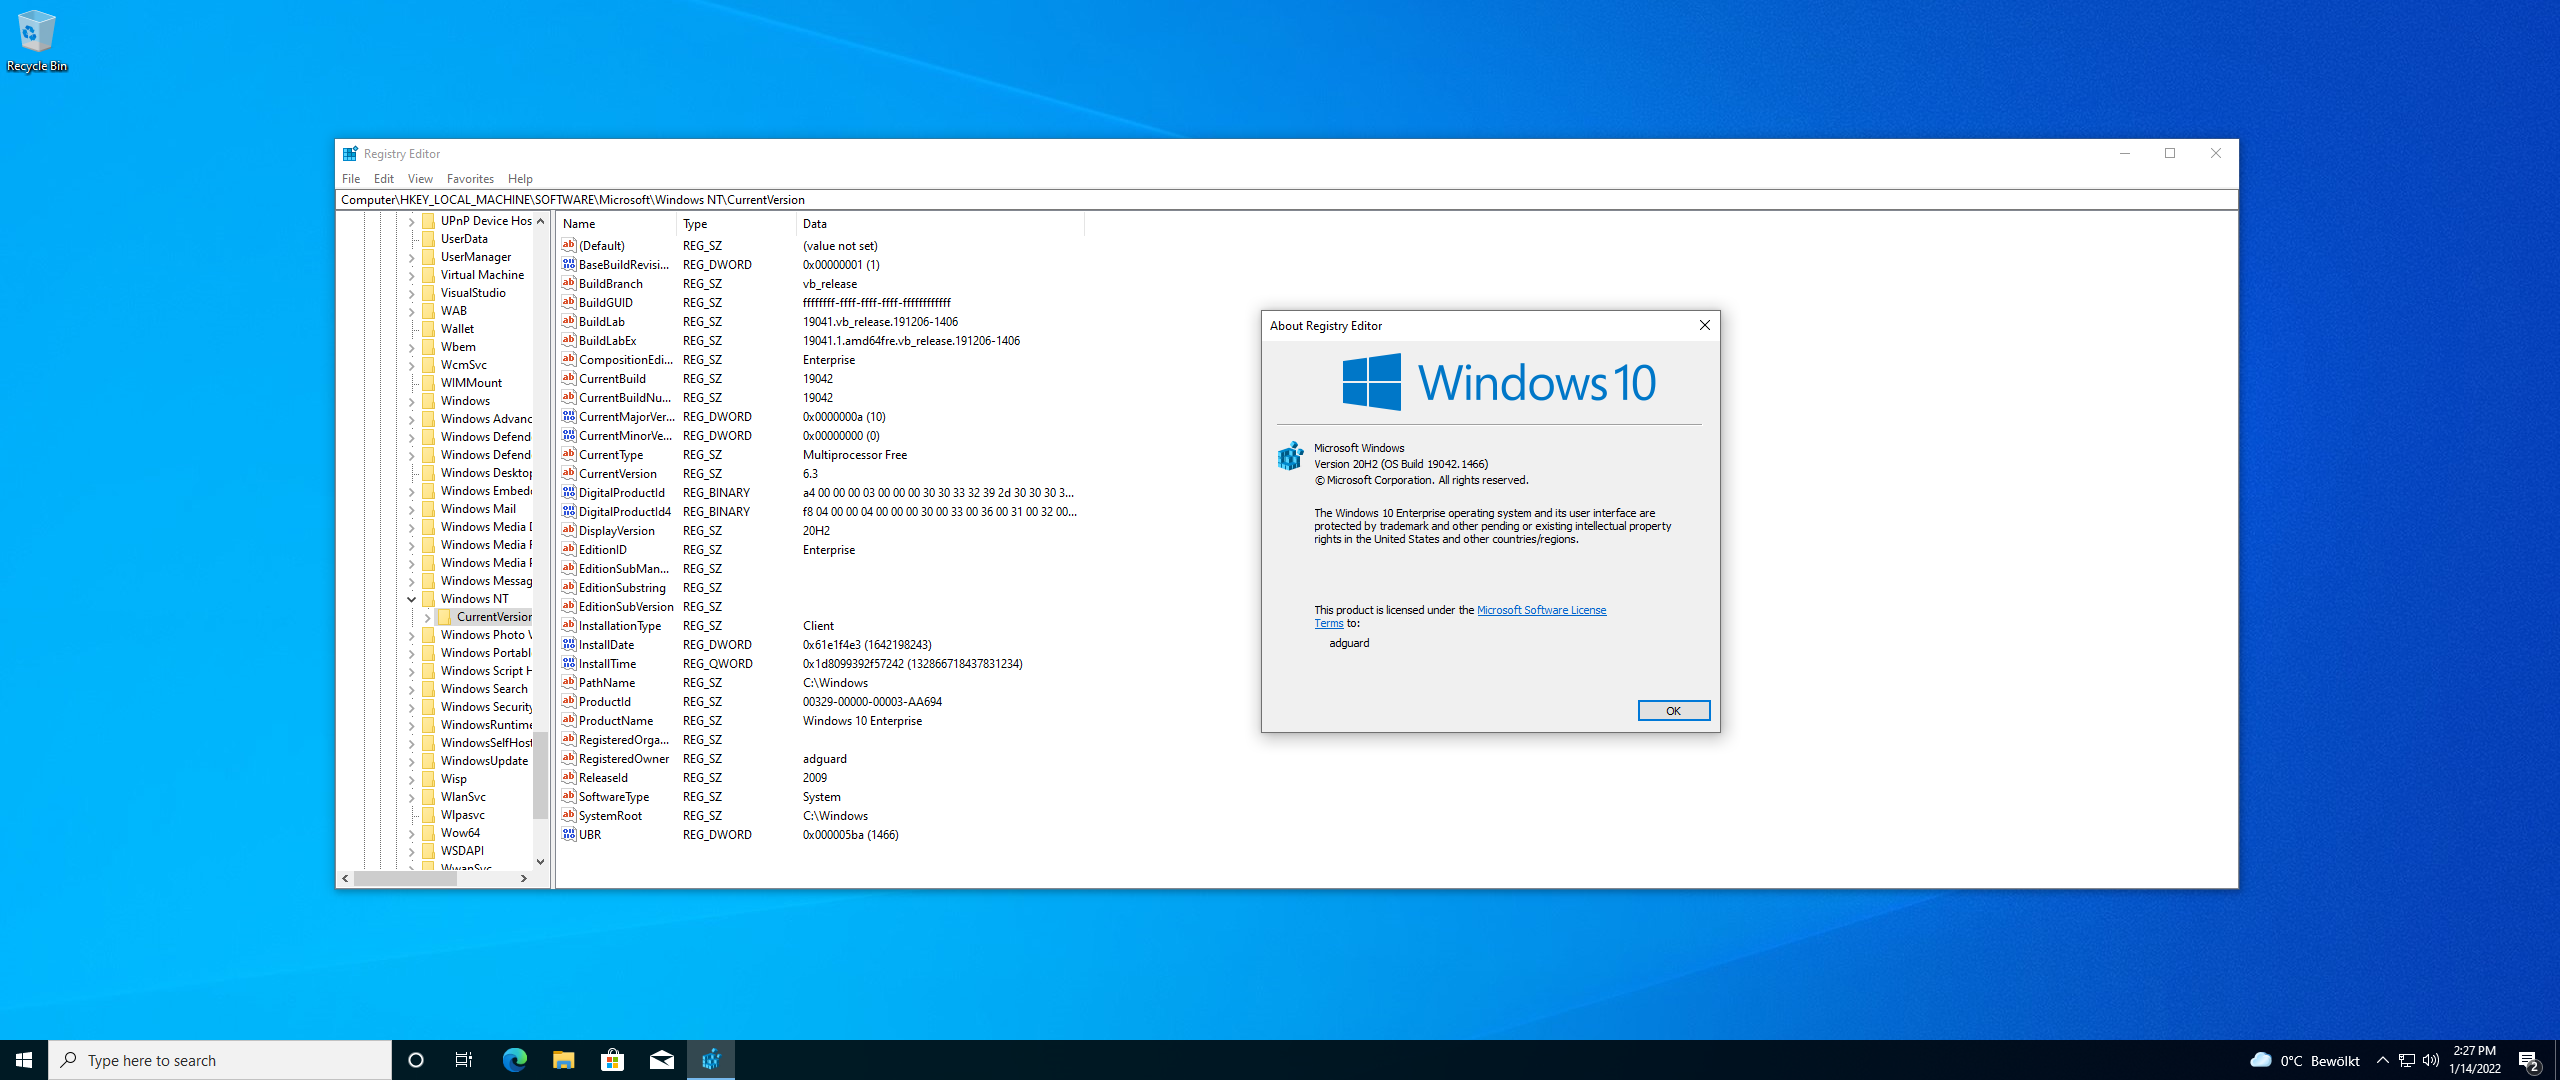Open the Recycle Bin desktop icon
Image resolution: width=2560 pixels, height=1080 pixels.
(36, 40)
